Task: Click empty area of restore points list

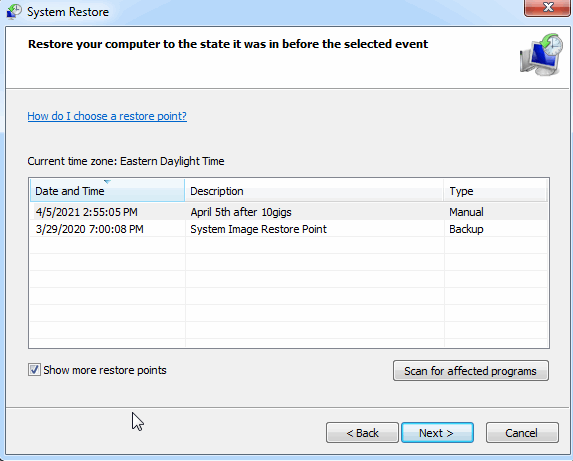Action: 289,292
